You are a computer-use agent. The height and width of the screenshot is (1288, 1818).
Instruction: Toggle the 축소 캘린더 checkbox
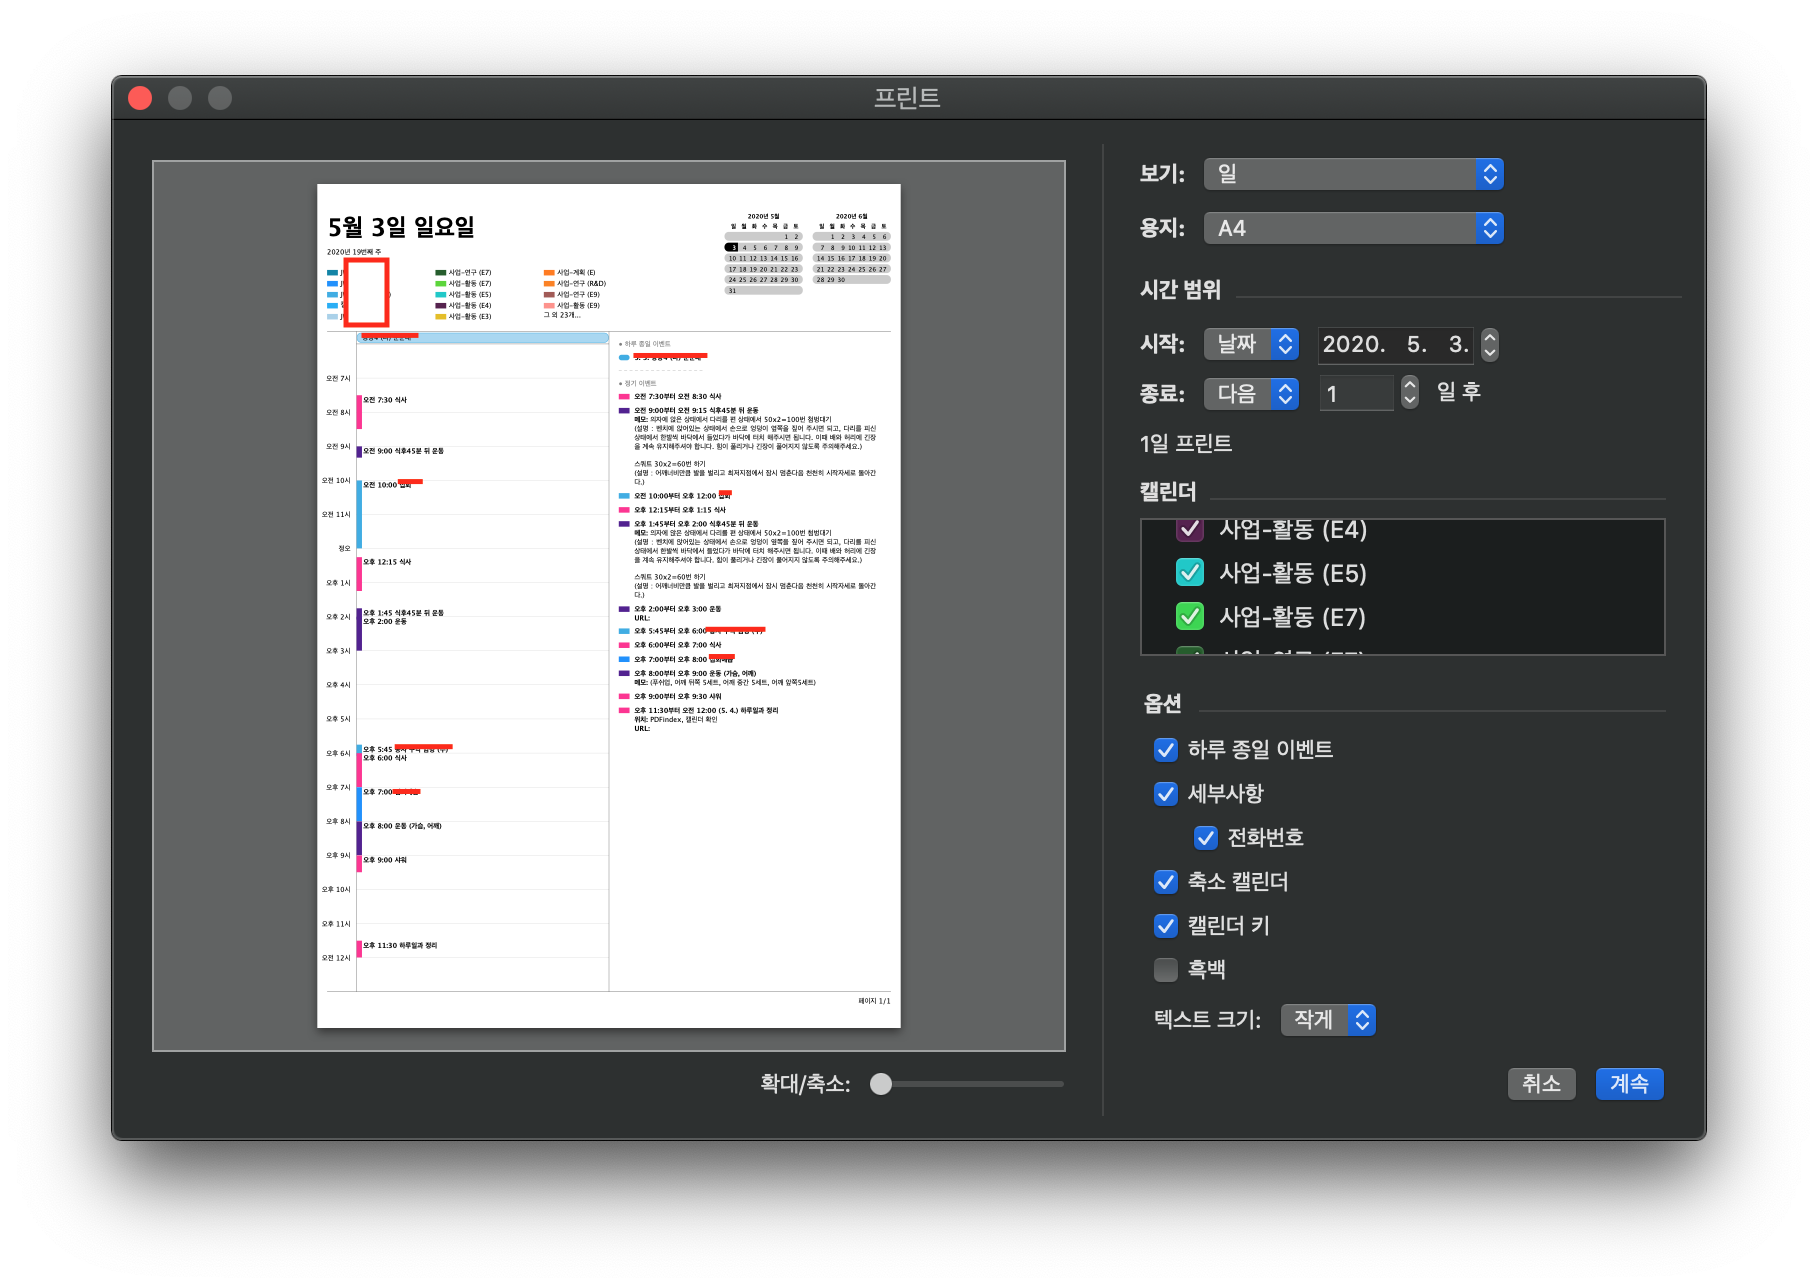click(x=1166, y=882)
